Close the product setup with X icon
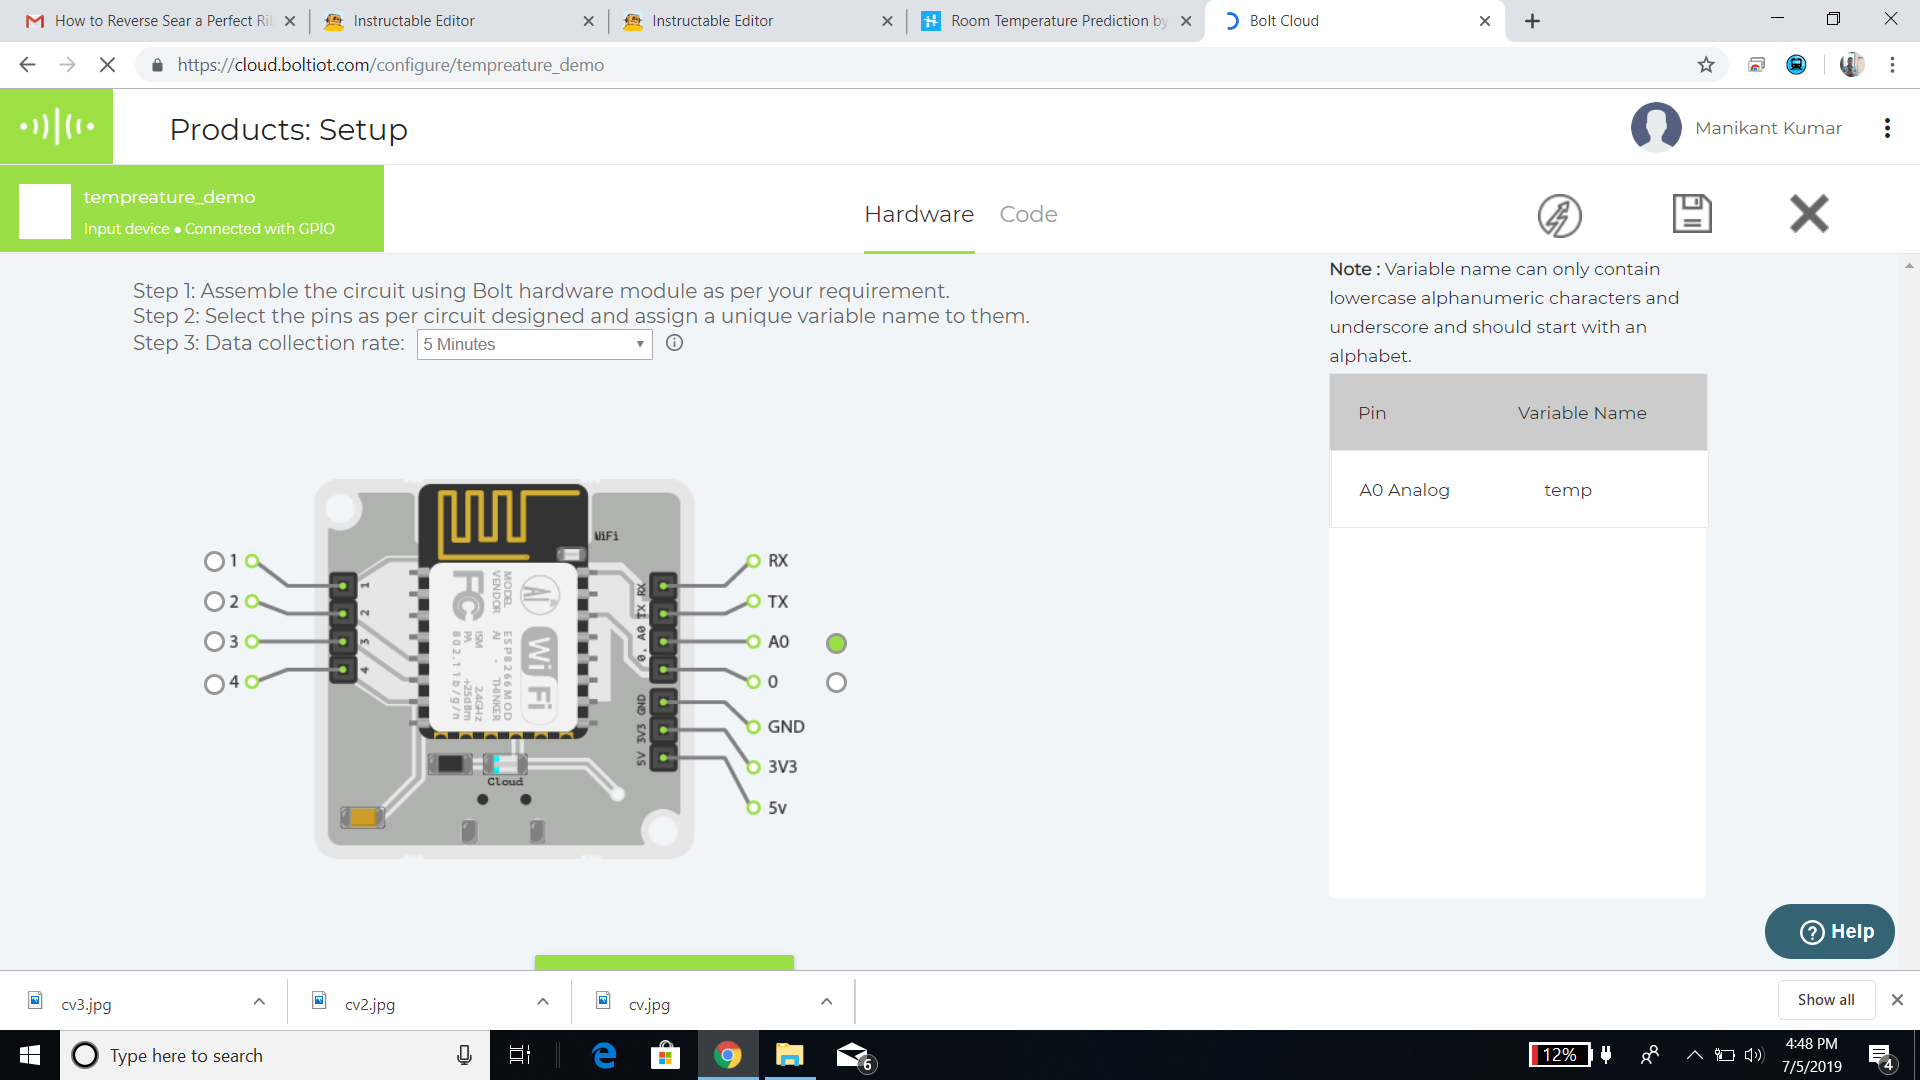The image size is (1920, 1080). pyautogui.click(x=1809, y=213)
